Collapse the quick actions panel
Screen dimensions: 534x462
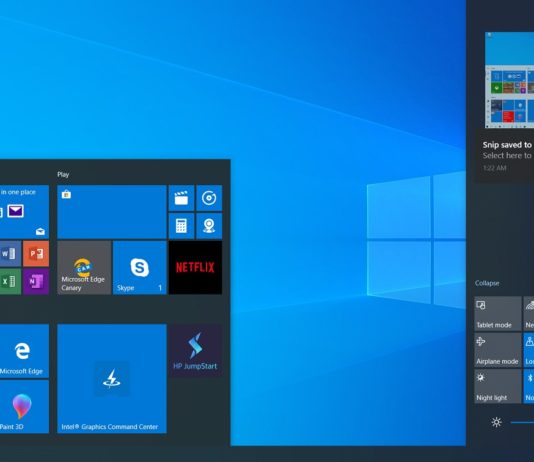(x=487, y=283)
